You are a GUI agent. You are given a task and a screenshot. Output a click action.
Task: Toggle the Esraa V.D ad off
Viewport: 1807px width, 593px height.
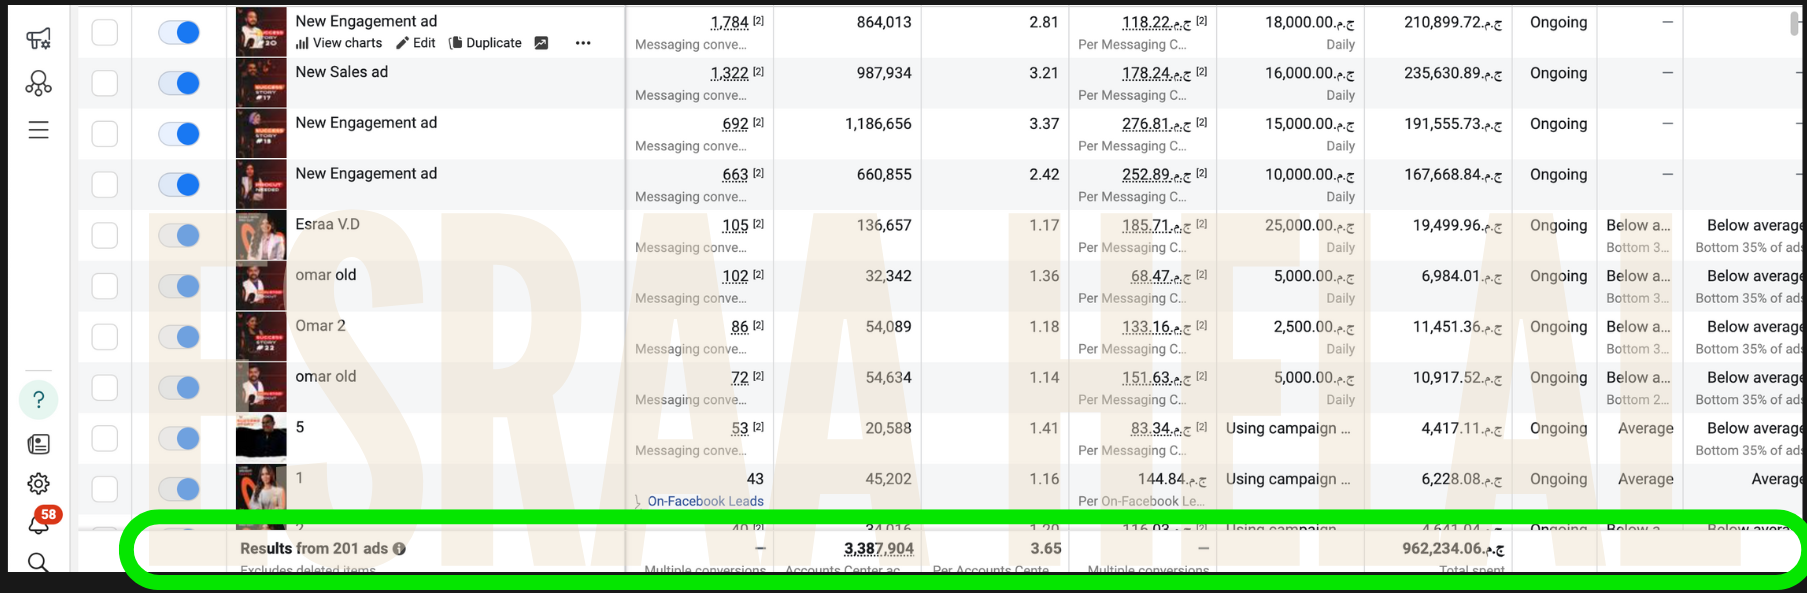pos(180,235)
